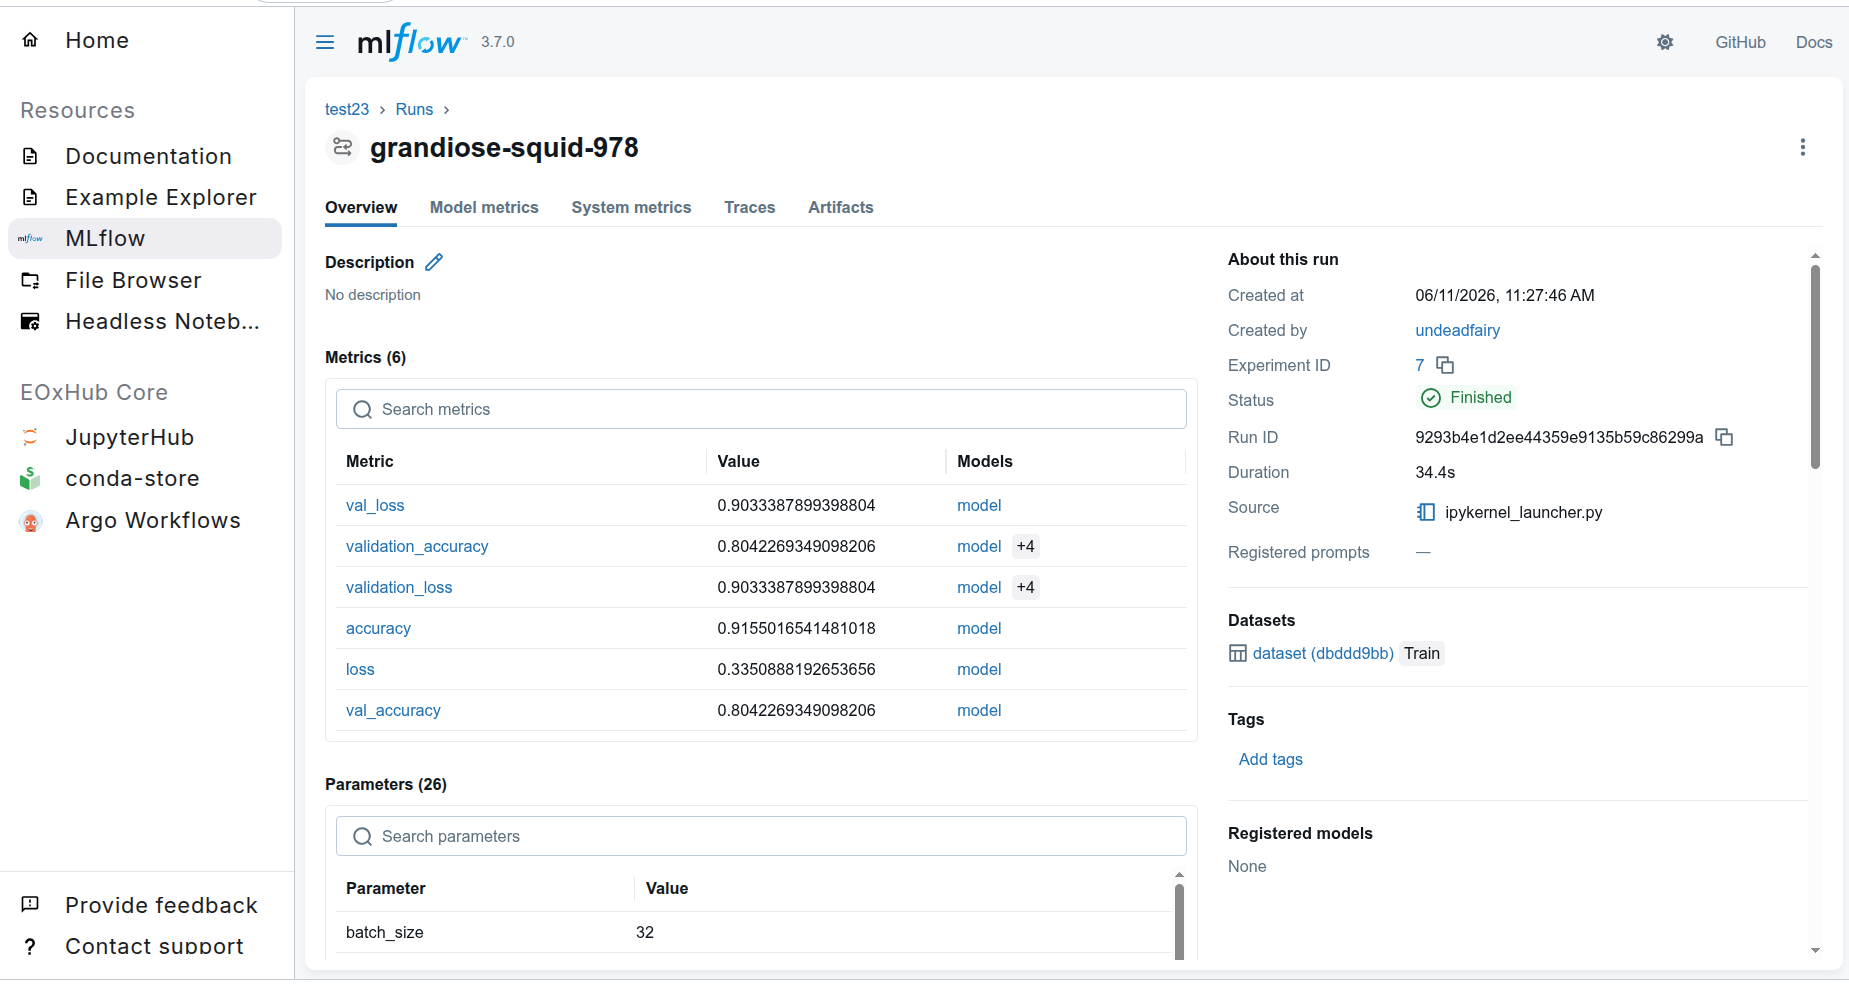Open Headless Notebook icon

[30, 321]
